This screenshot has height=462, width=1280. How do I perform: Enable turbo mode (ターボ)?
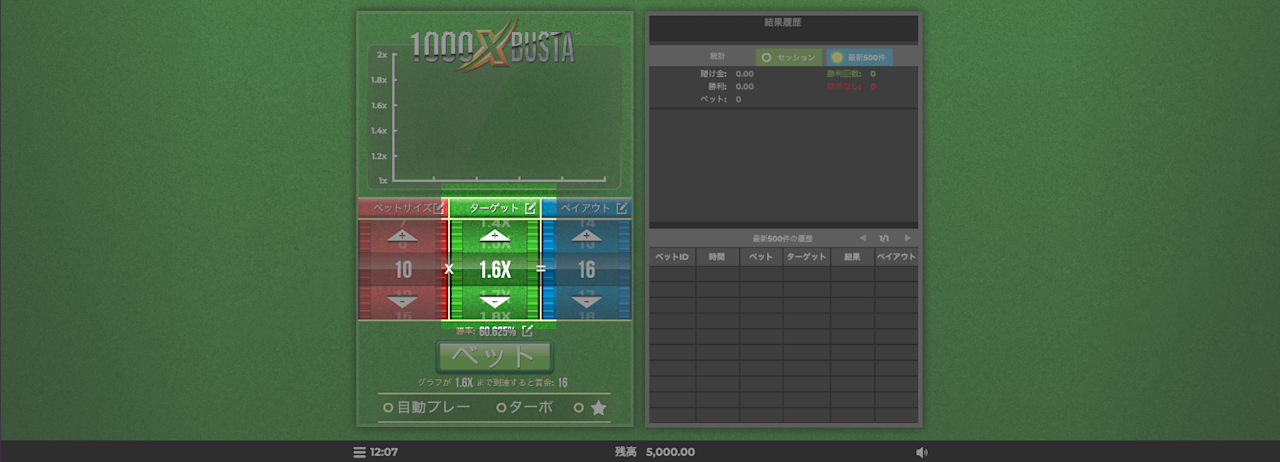click(x=525, y=408)
